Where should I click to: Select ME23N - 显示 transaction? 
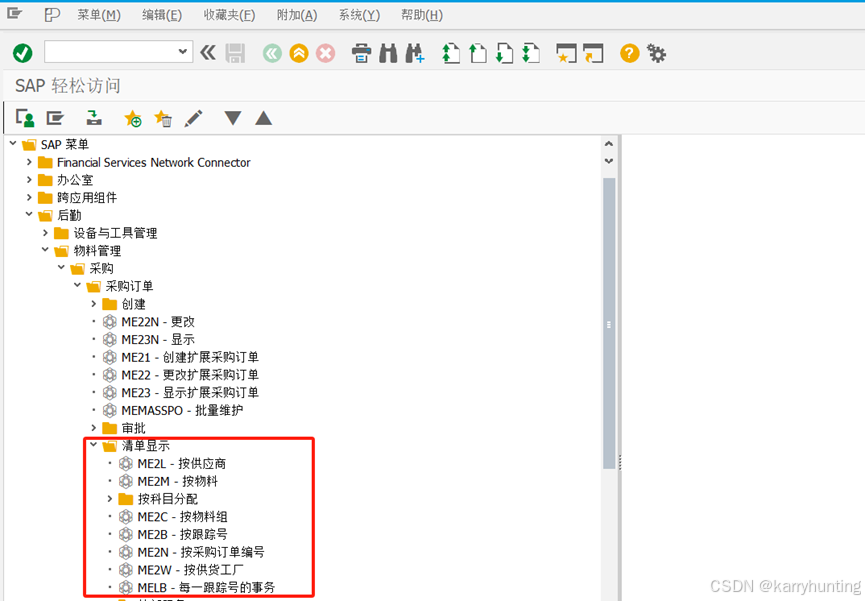click(158, 339)
